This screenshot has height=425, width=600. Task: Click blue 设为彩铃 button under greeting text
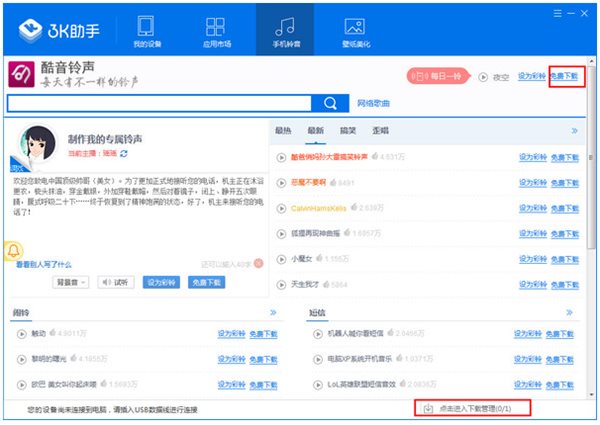coord(161,282)
